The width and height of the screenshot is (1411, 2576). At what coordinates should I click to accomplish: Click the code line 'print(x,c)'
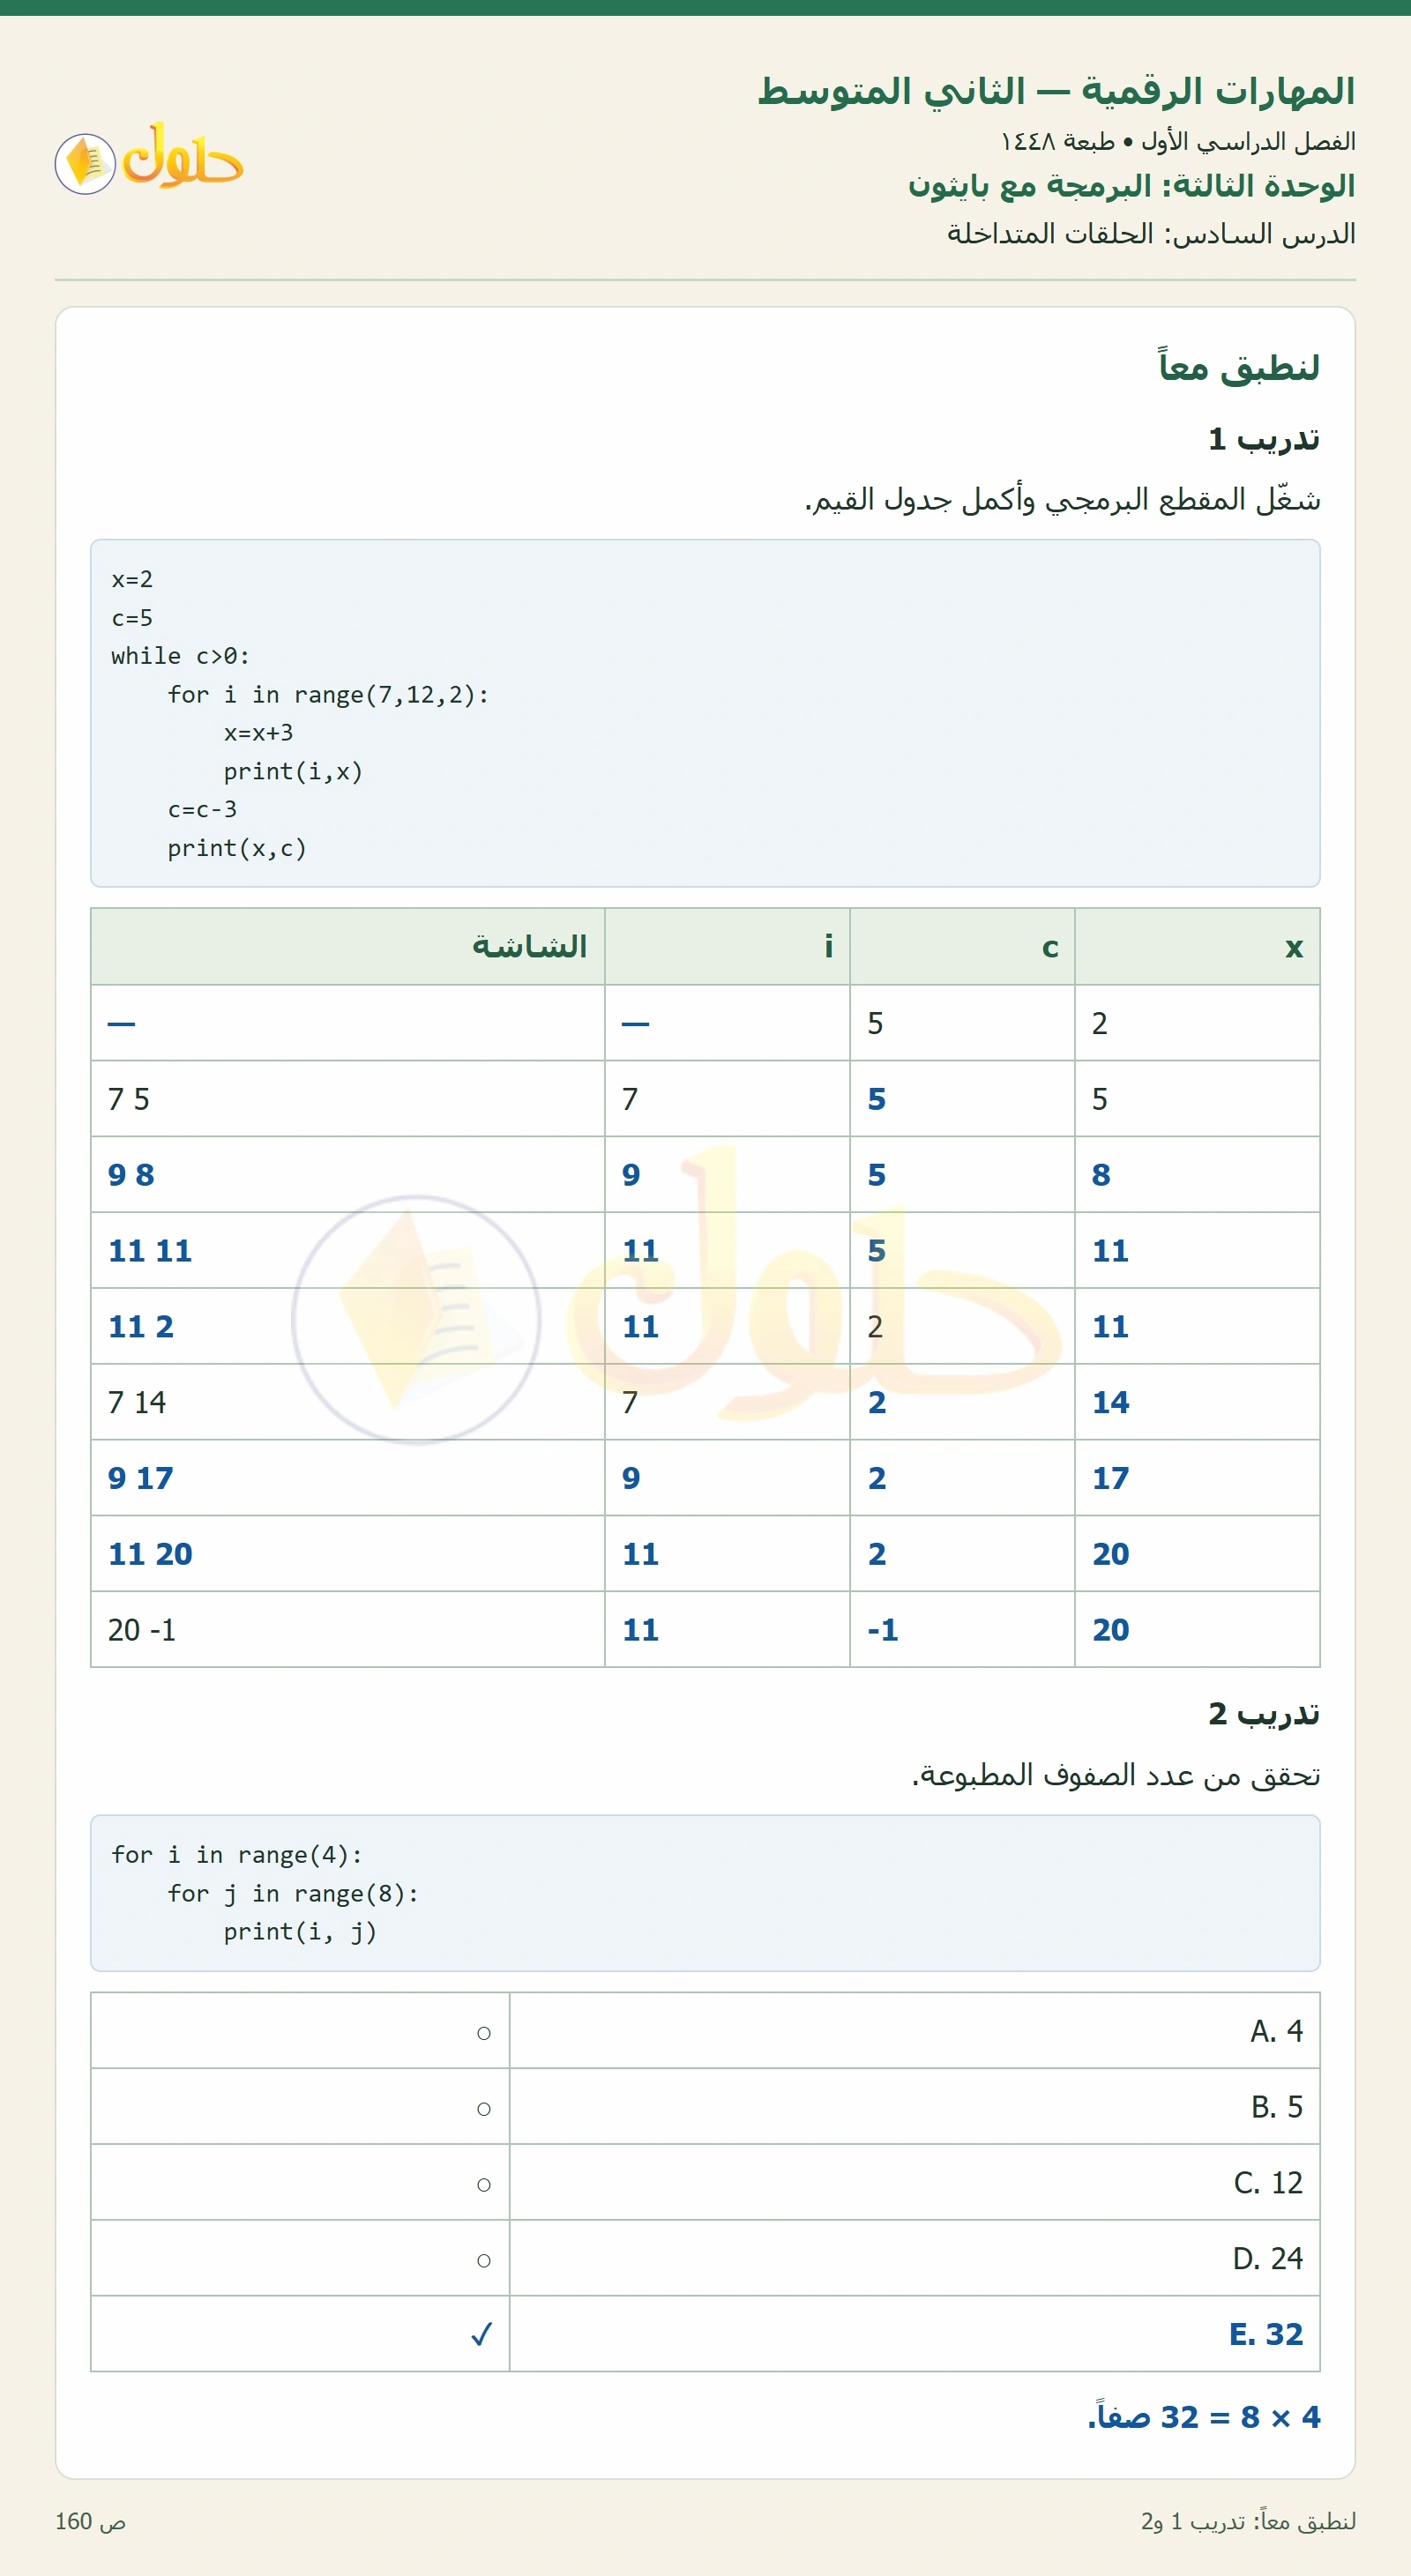coord(237,848)
